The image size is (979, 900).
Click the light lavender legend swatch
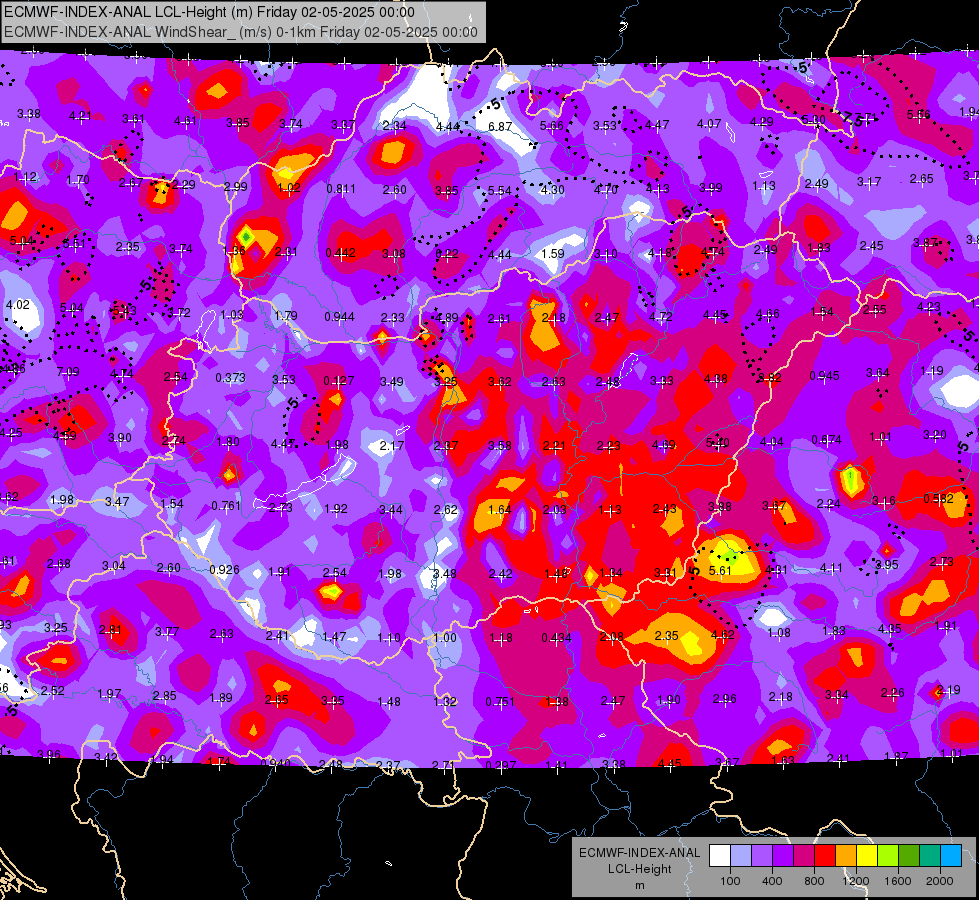point(741,856)
